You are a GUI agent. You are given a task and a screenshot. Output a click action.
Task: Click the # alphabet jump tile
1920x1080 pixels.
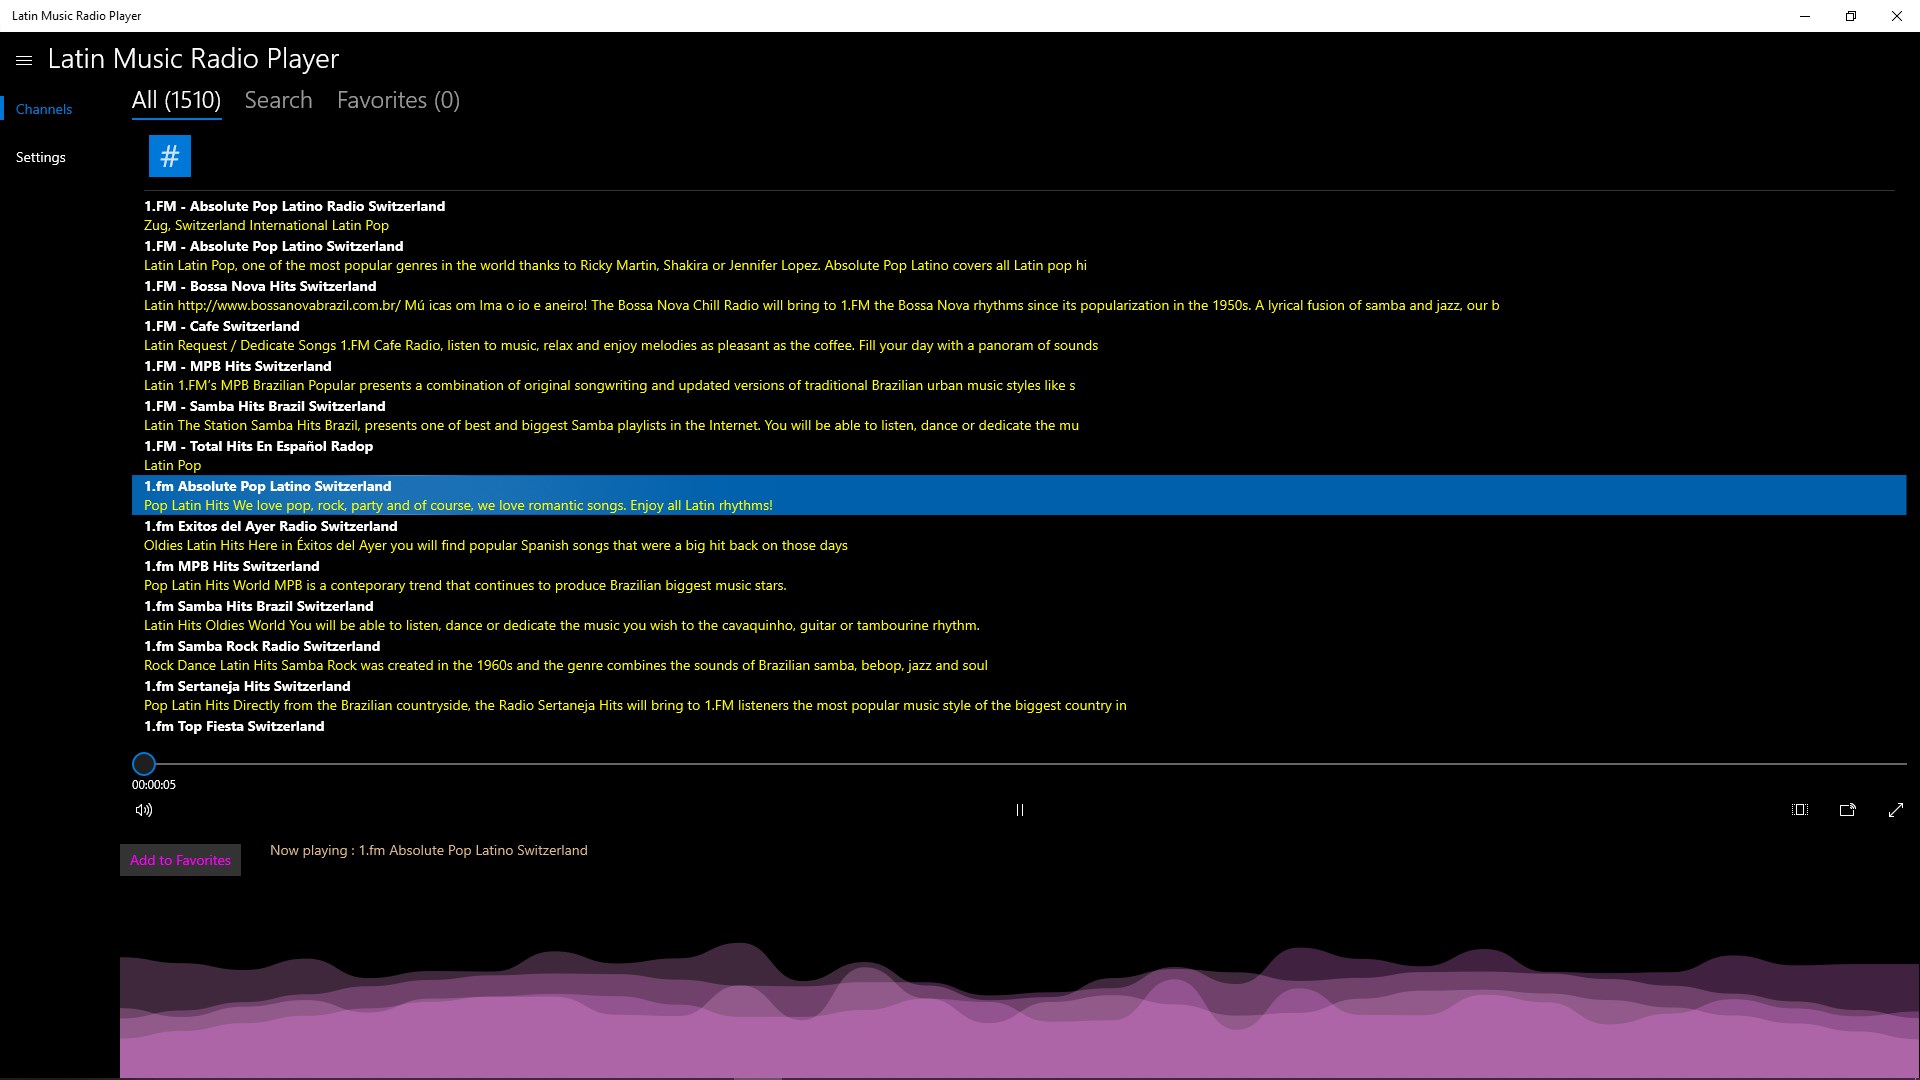(170, 156)
